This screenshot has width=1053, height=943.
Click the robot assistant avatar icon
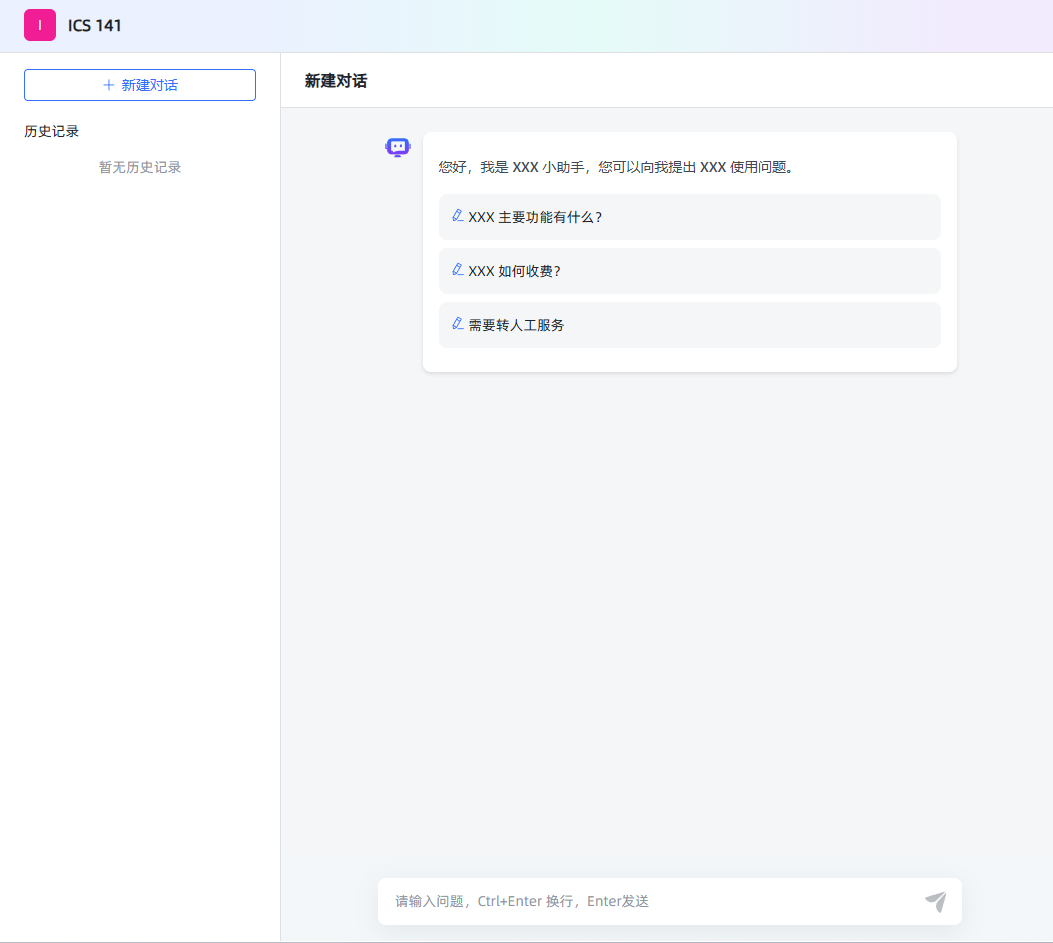(x=398, y=146)
